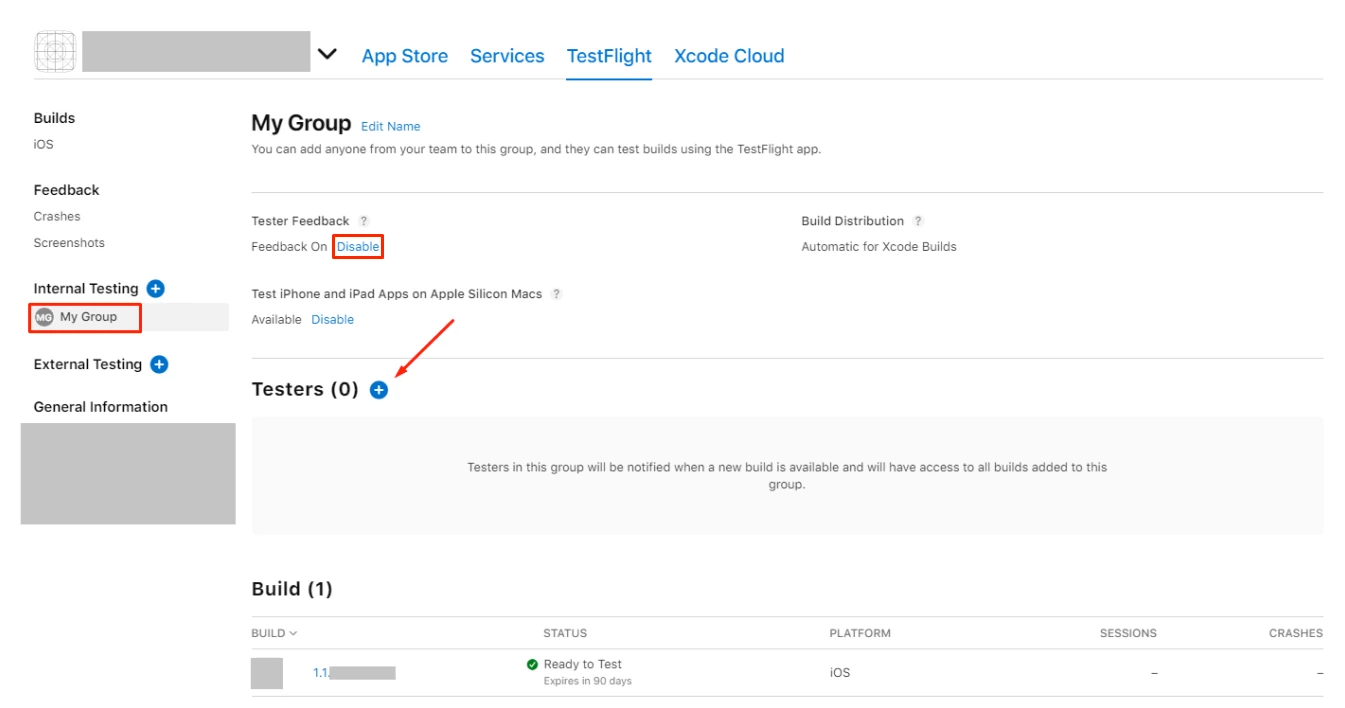Open Screenshots feedback in sidebar
The width and height of the screenshot is (1345, 708).
tap(69, 243)
